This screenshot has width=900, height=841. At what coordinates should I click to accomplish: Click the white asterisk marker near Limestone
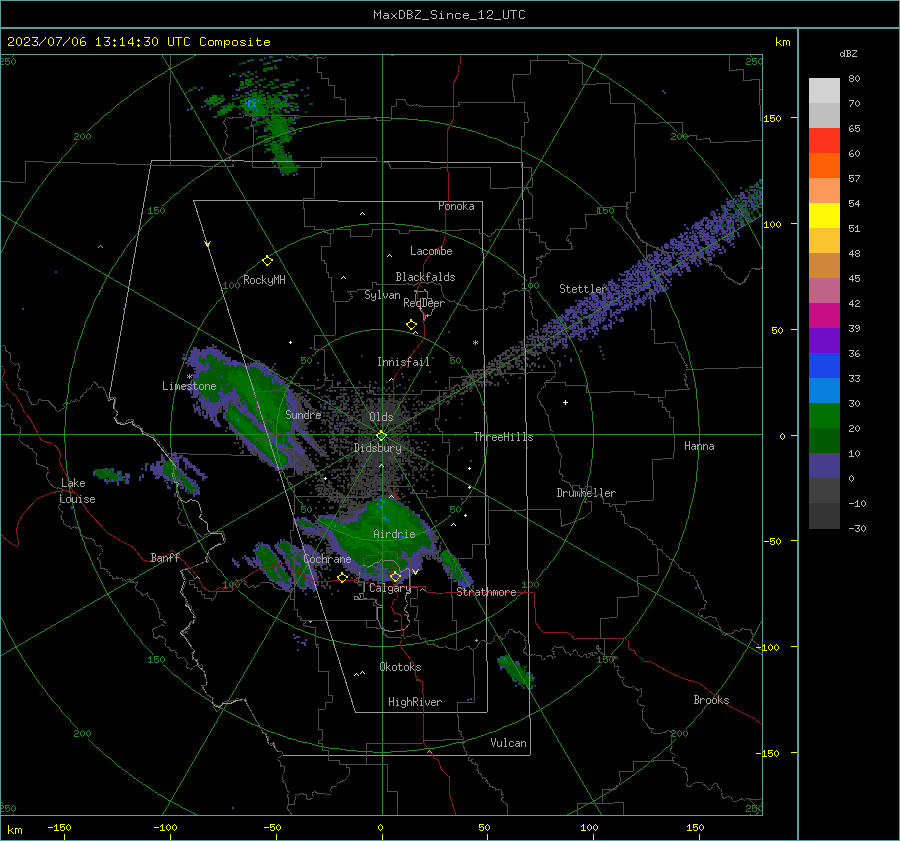190,377
